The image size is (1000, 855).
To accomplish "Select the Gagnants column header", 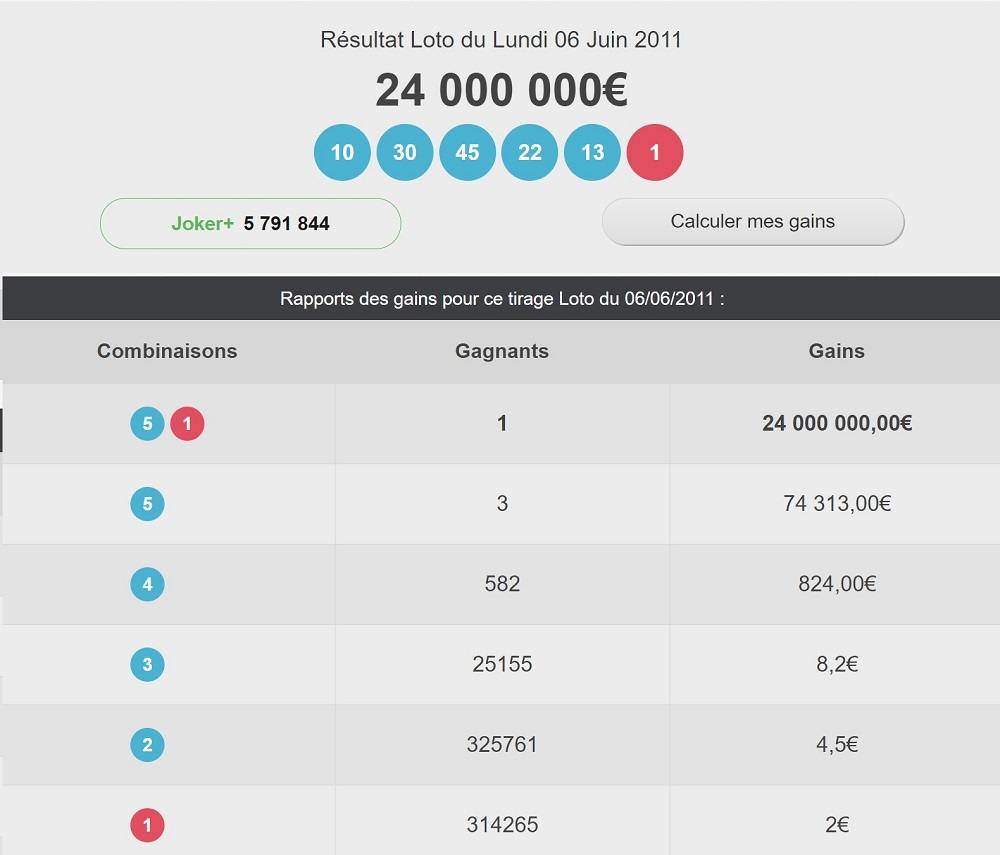I will click(x=502, y=351).
